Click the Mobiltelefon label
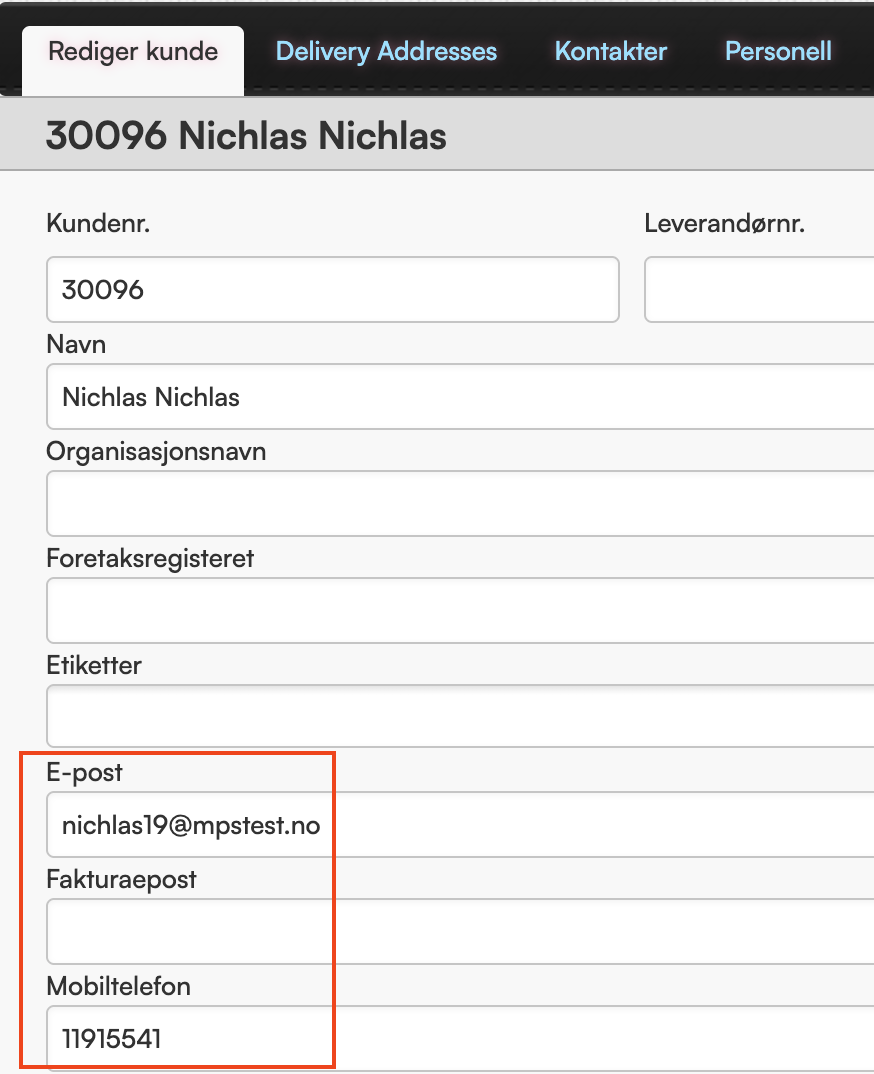 118,986
